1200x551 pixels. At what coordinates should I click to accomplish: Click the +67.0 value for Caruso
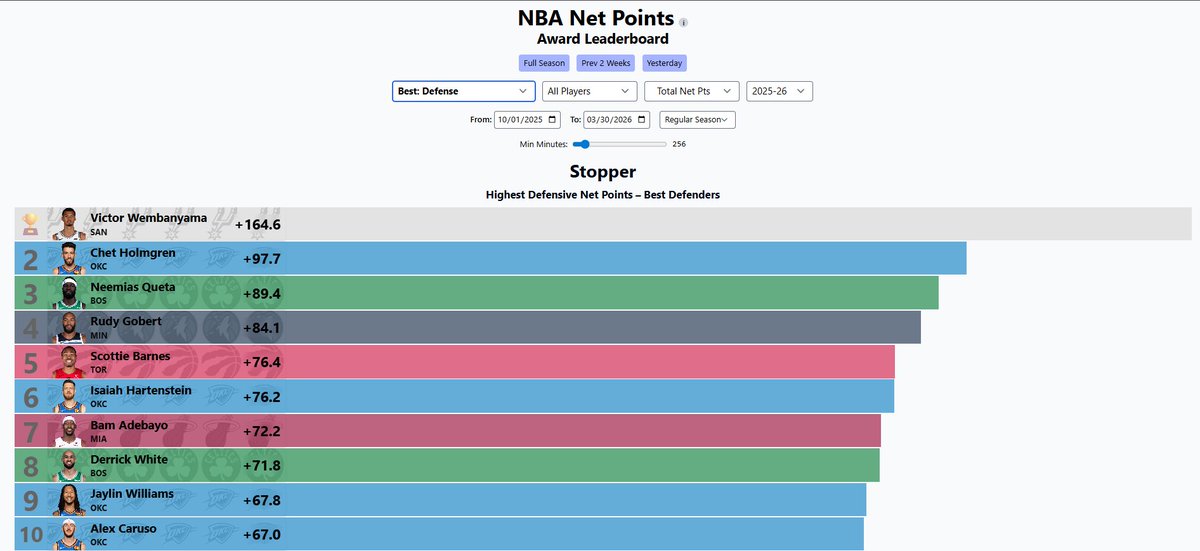pyautogui.click(x=262, y=535)
